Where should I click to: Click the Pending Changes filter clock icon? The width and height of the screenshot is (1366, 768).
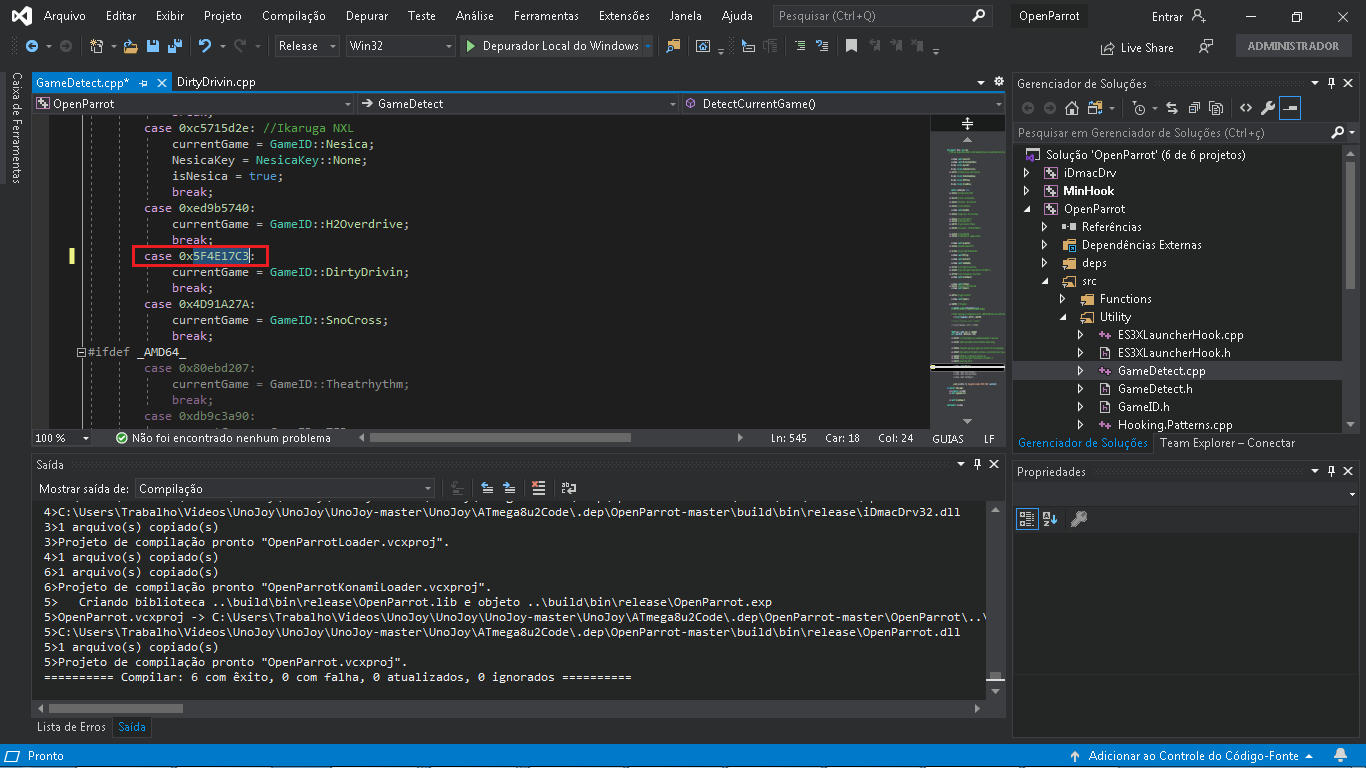tap(1139, 108)
